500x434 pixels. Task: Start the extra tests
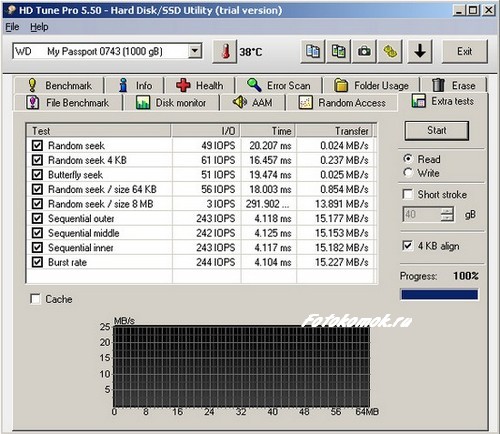(x=437, y=130)
